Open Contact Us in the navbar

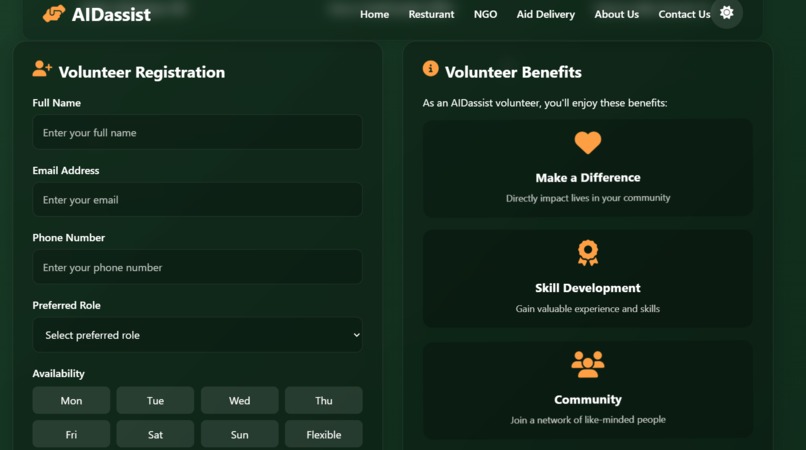point(684,14)
